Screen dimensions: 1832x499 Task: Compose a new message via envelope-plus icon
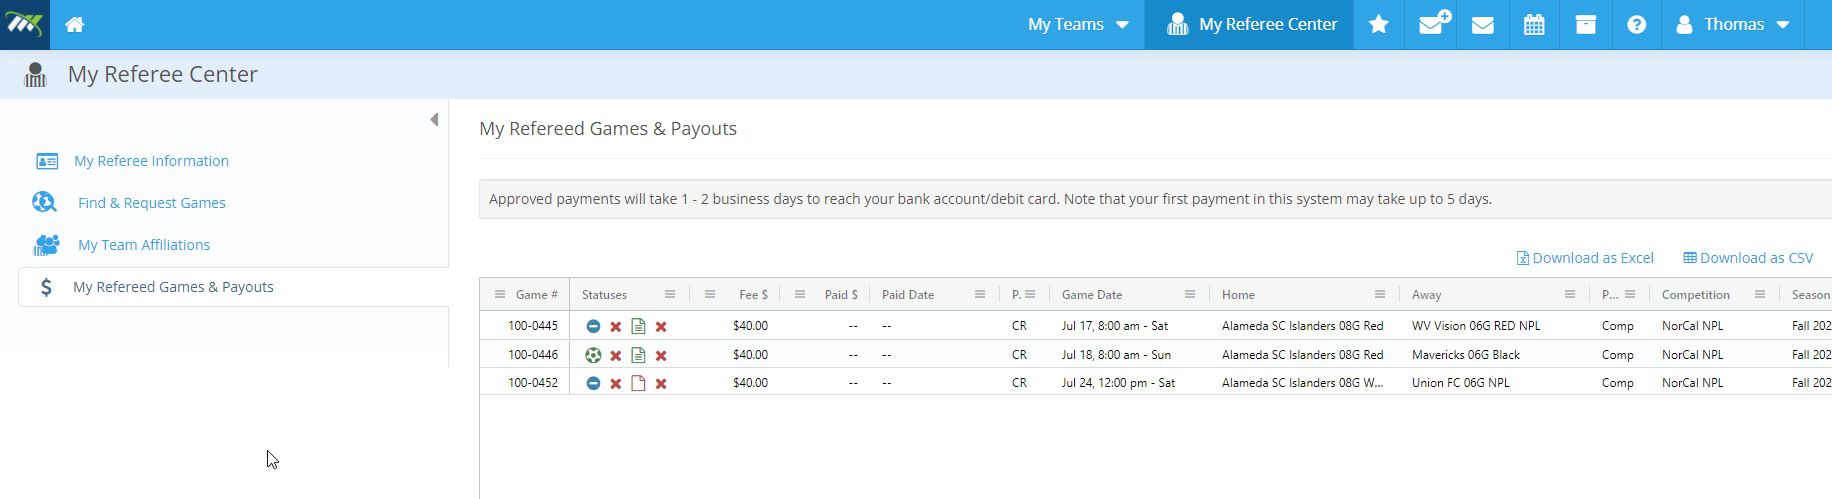coord(1434,22)
